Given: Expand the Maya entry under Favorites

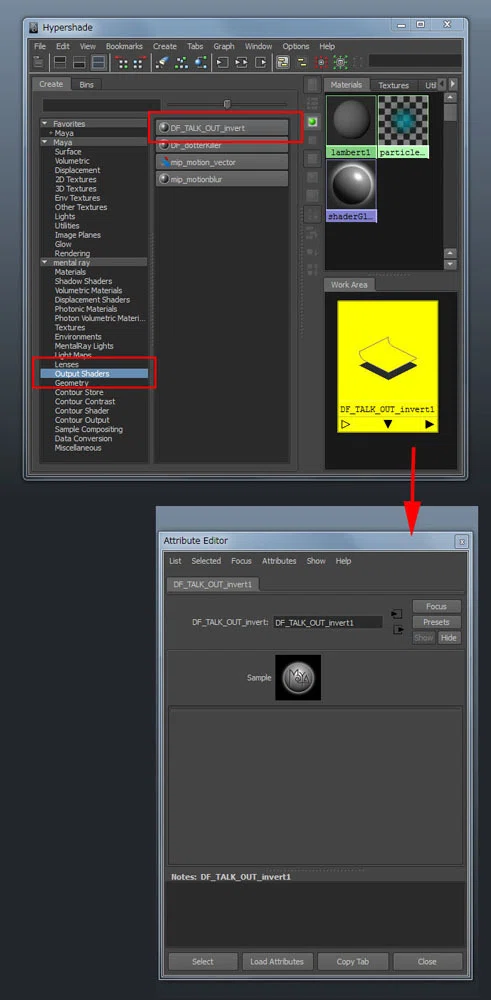Looking at the screenshot, I should point(51,133).
